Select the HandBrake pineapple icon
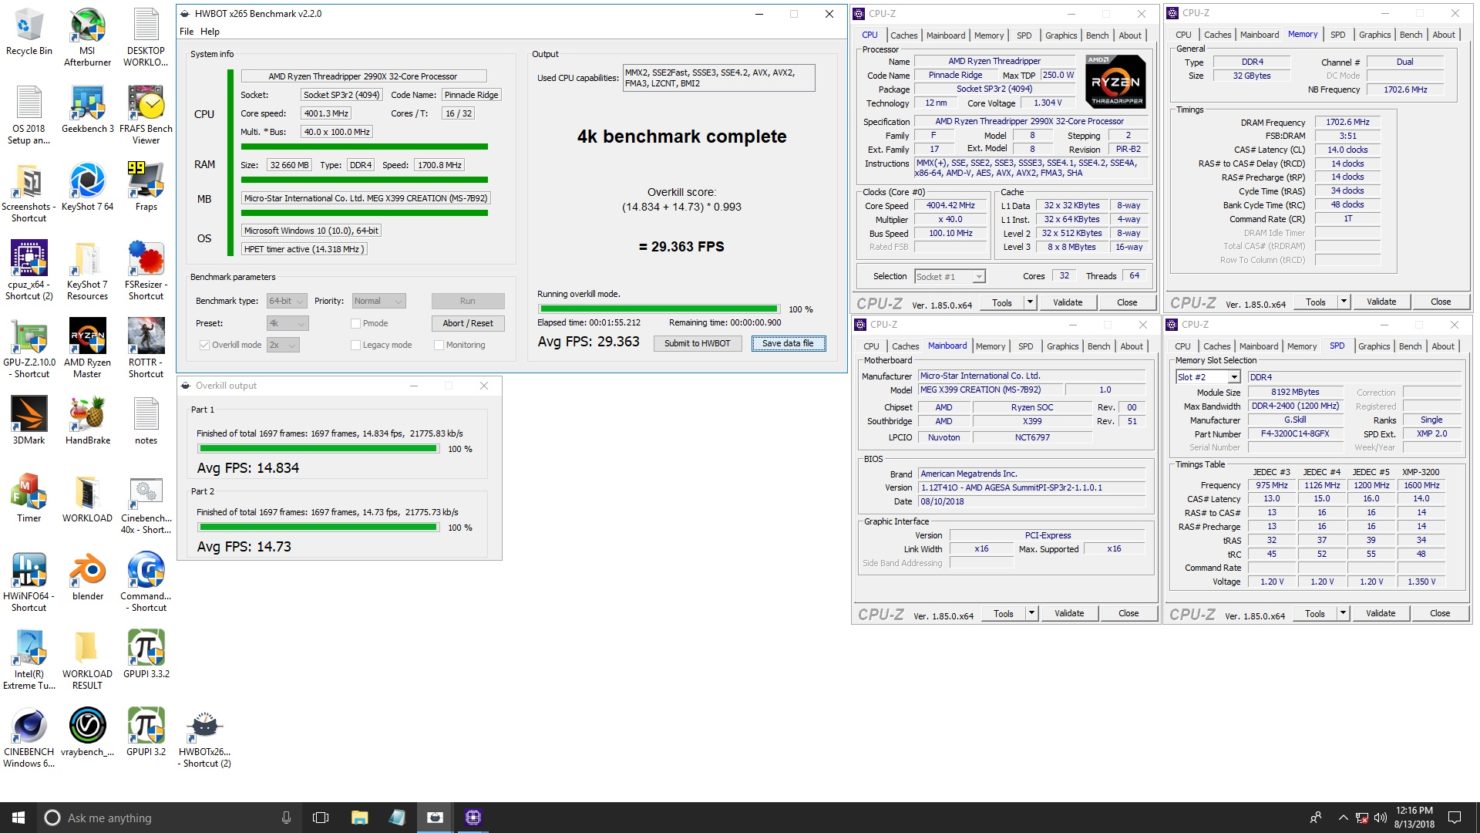 pyautogui.click(x=87, y=422)
